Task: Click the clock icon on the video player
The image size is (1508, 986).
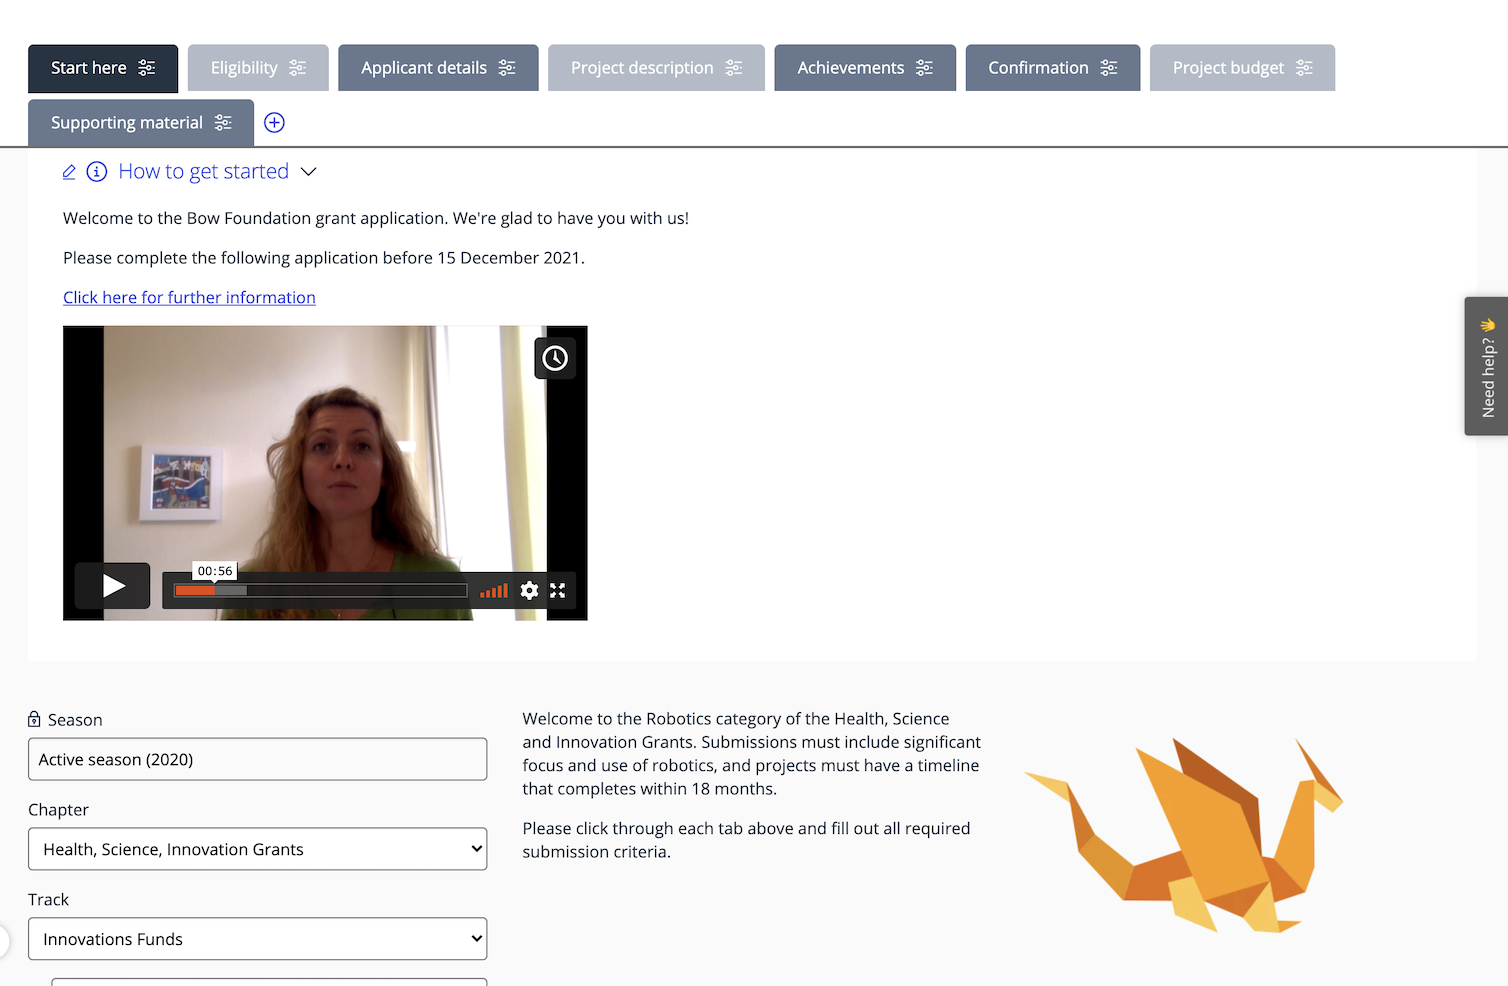Action: 555,357
